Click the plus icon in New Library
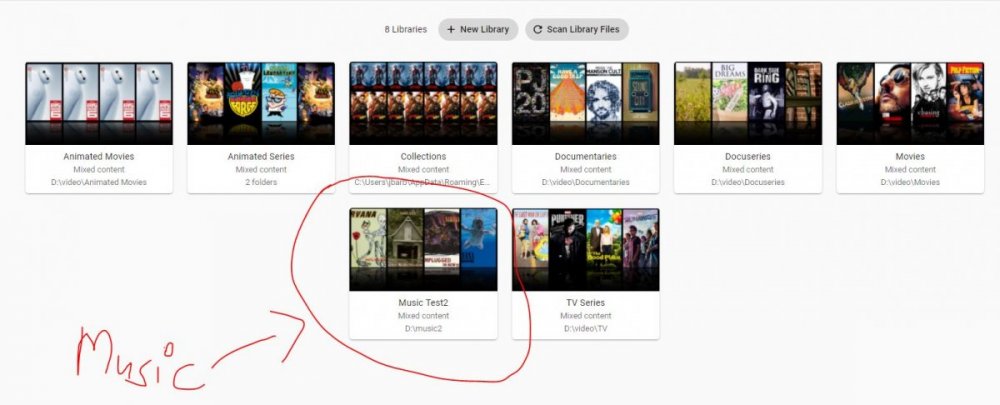This screenshot has height=405, width=1000. (451, 29)
